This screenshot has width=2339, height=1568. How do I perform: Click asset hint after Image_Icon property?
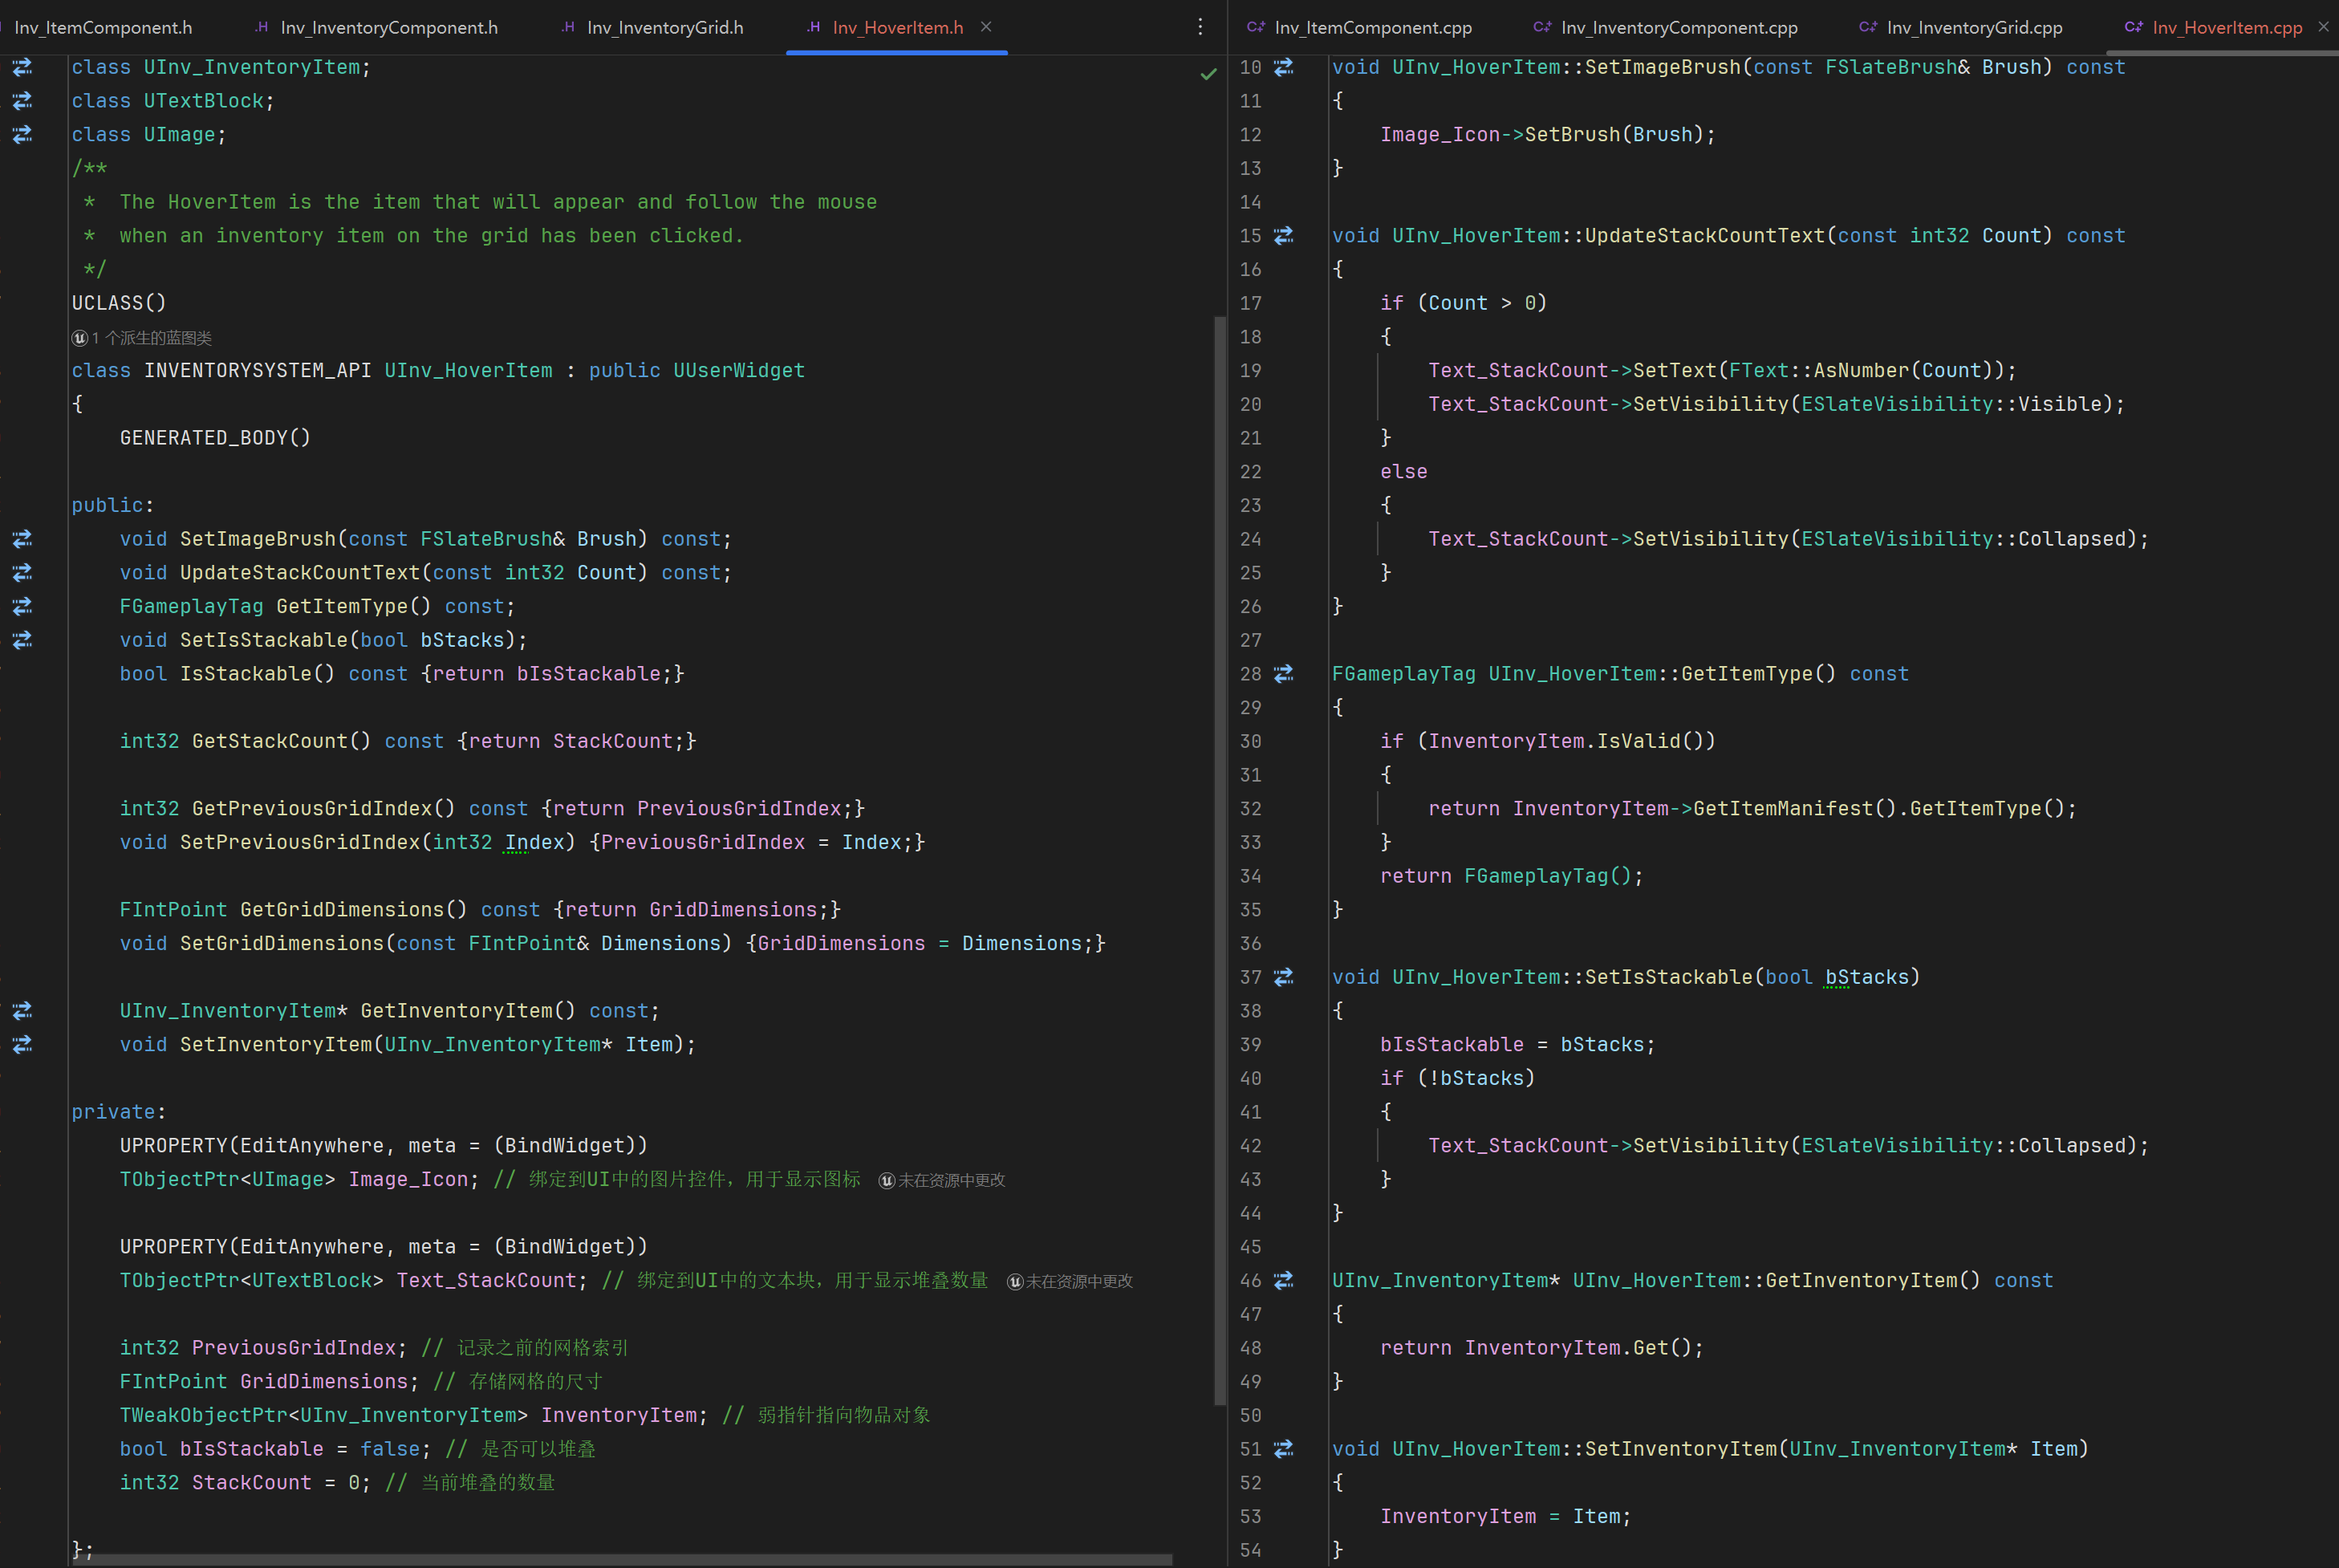(942, 1180)
